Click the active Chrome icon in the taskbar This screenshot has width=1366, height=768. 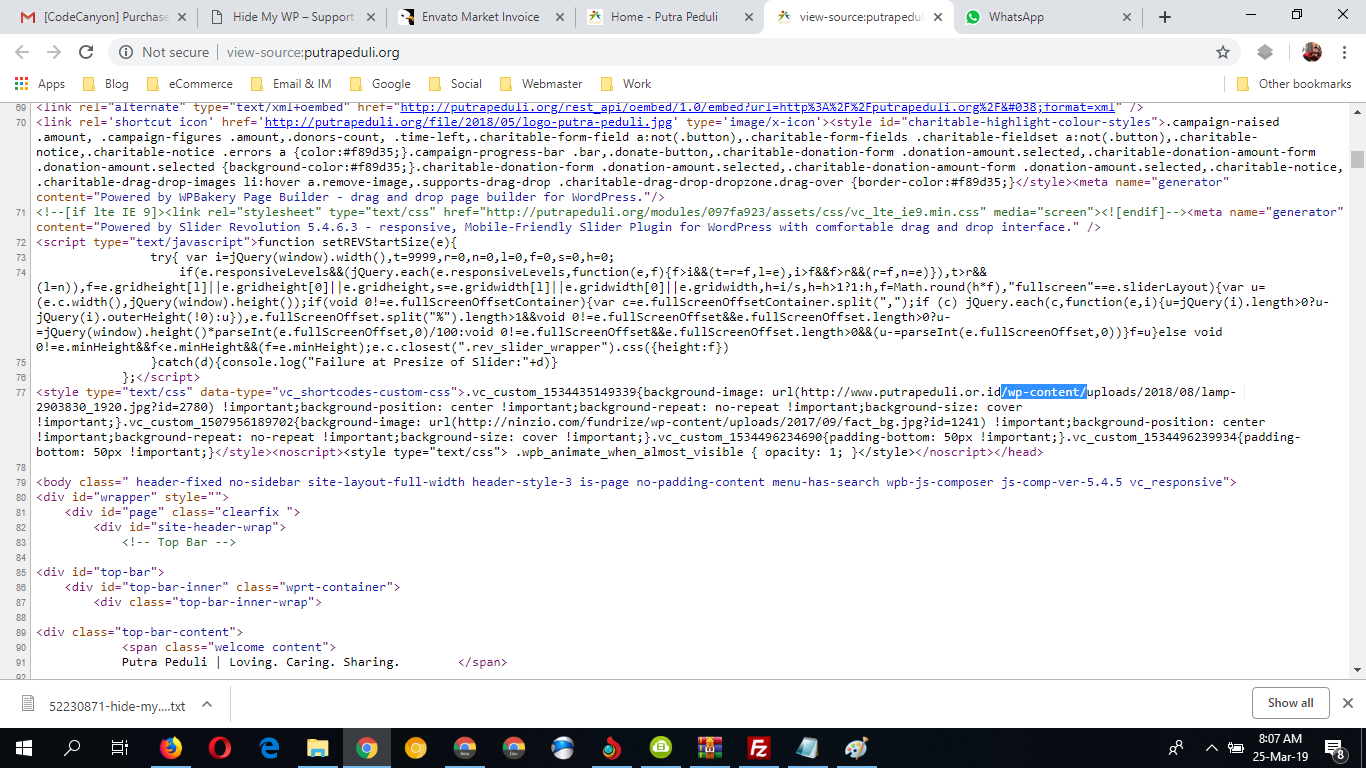point(366,748)
